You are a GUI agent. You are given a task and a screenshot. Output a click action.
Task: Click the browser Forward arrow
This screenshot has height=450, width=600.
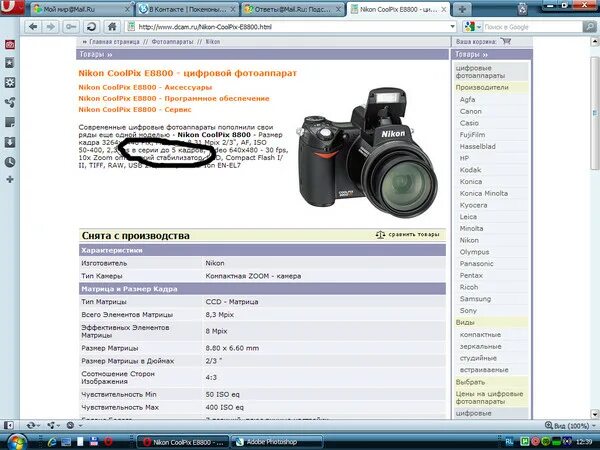click(51, 27)
